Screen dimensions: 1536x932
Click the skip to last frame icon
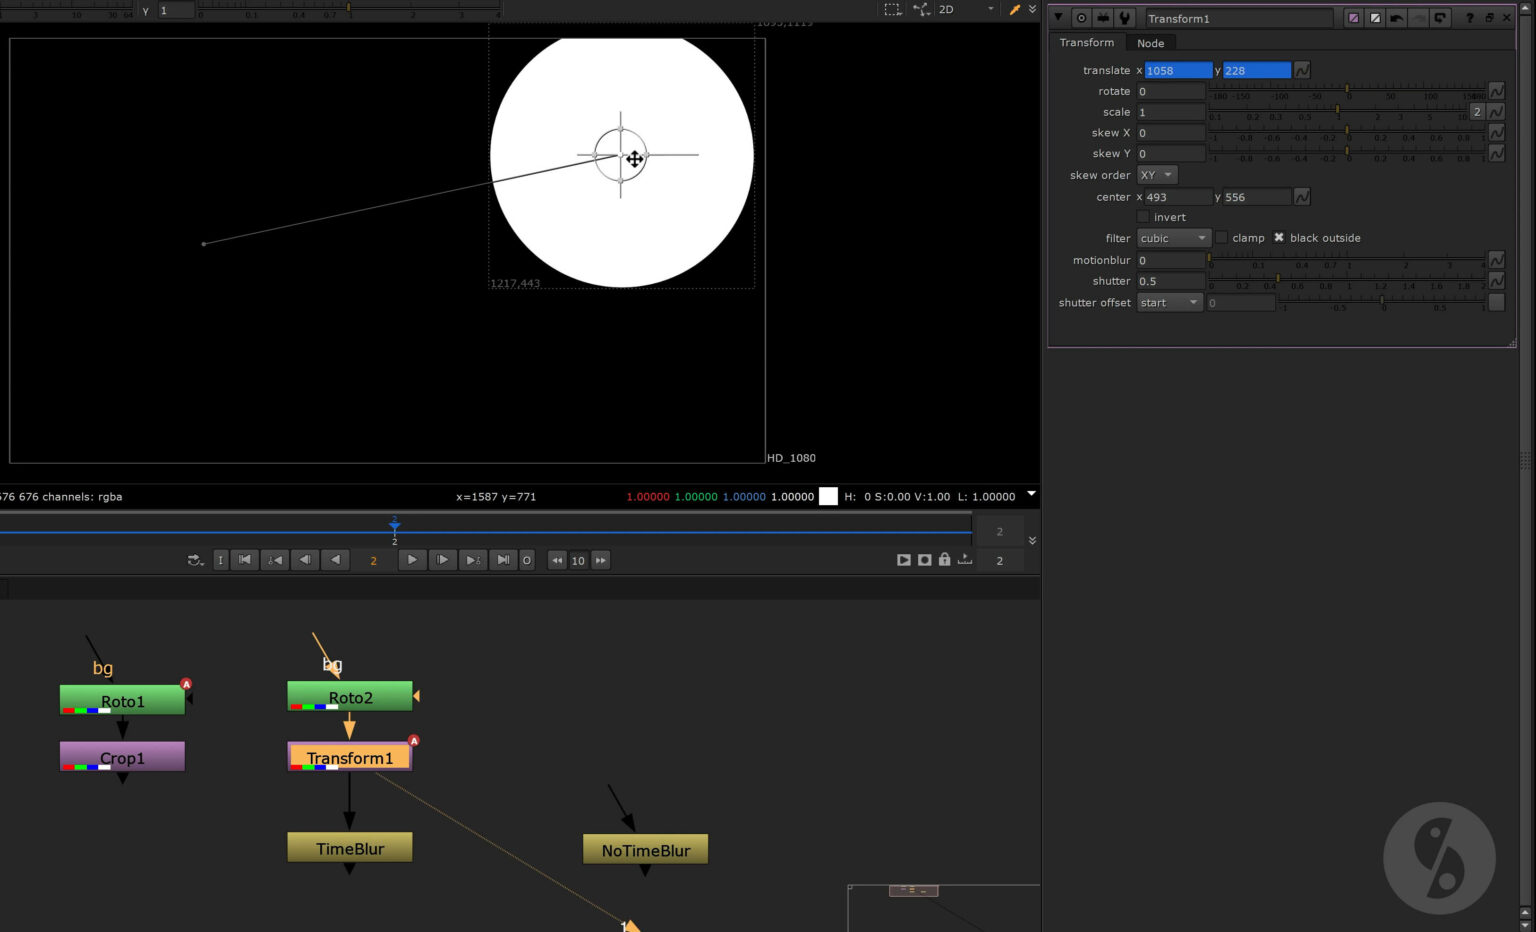tap(503, 560)
